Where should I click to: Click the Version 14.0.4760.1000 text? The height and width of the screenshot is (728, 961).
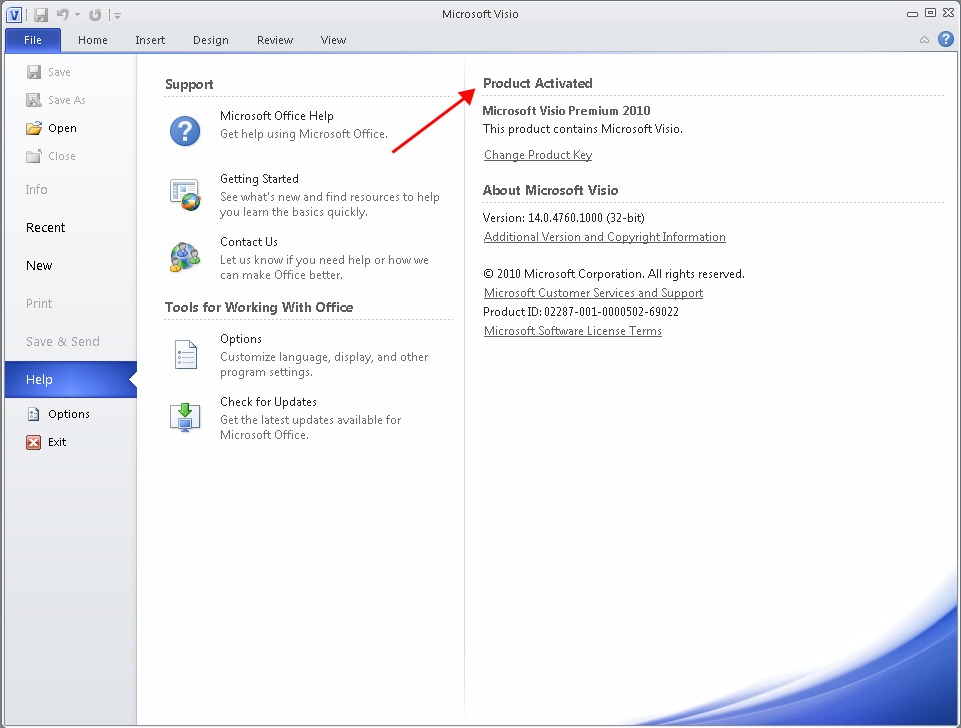tap(564, 218)
